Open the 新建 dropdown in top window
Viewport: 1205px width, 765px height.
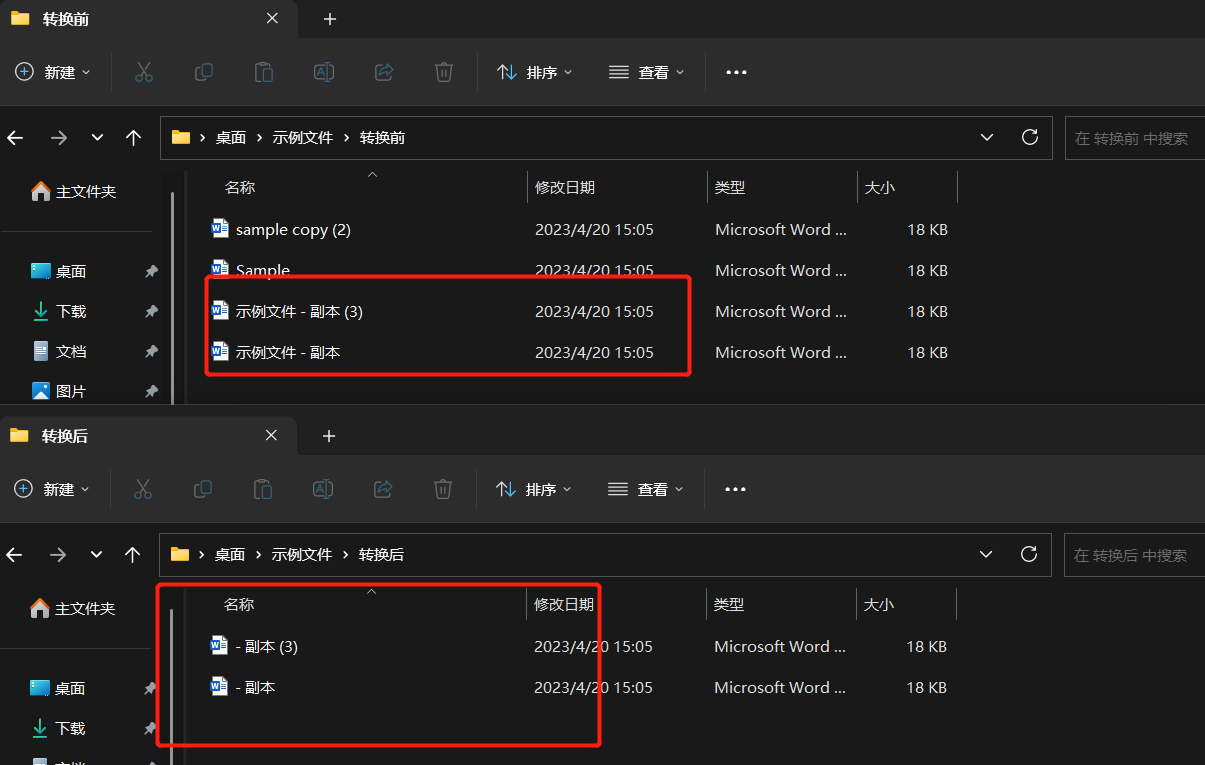click(x=54, y=72)
